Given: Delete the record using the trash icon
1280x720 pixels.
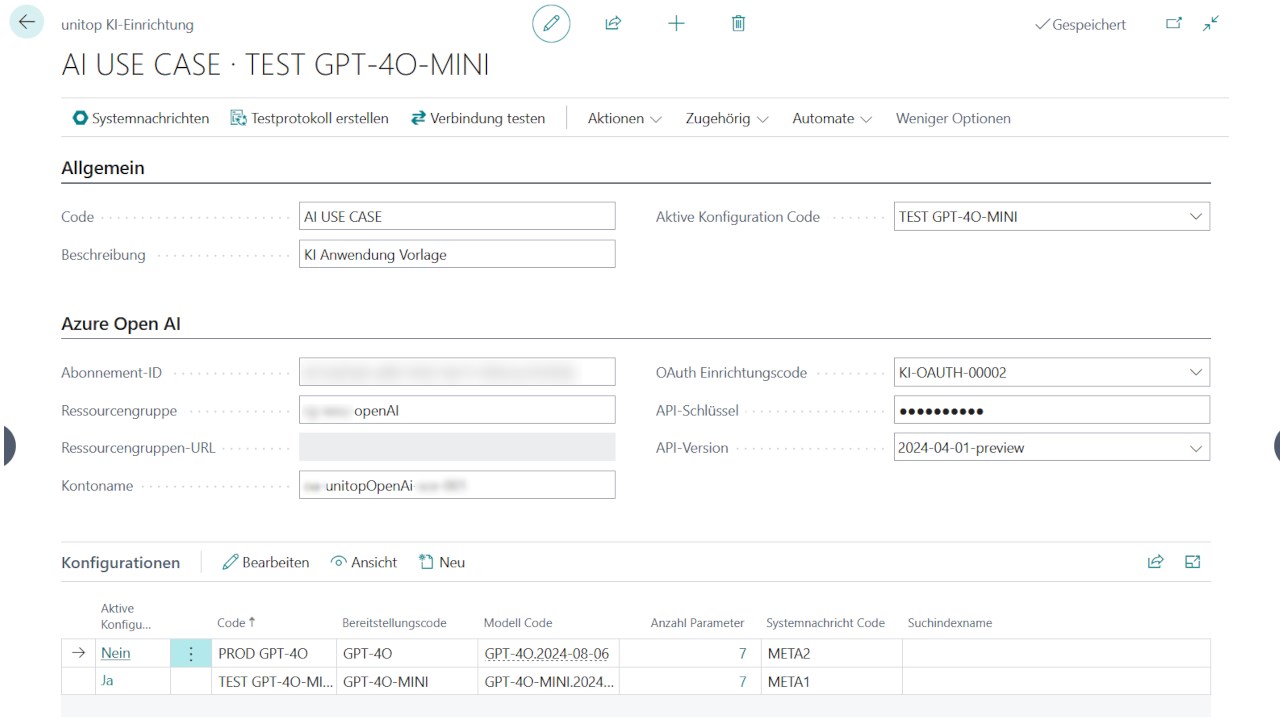Looking at the screenshot, I should click(x=738, y=23).
